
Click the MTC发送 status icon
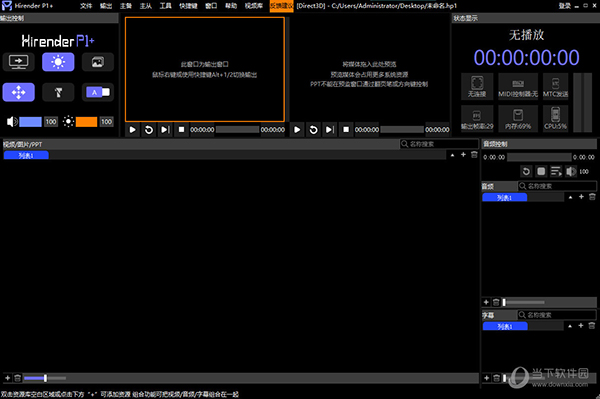point(555,86)
